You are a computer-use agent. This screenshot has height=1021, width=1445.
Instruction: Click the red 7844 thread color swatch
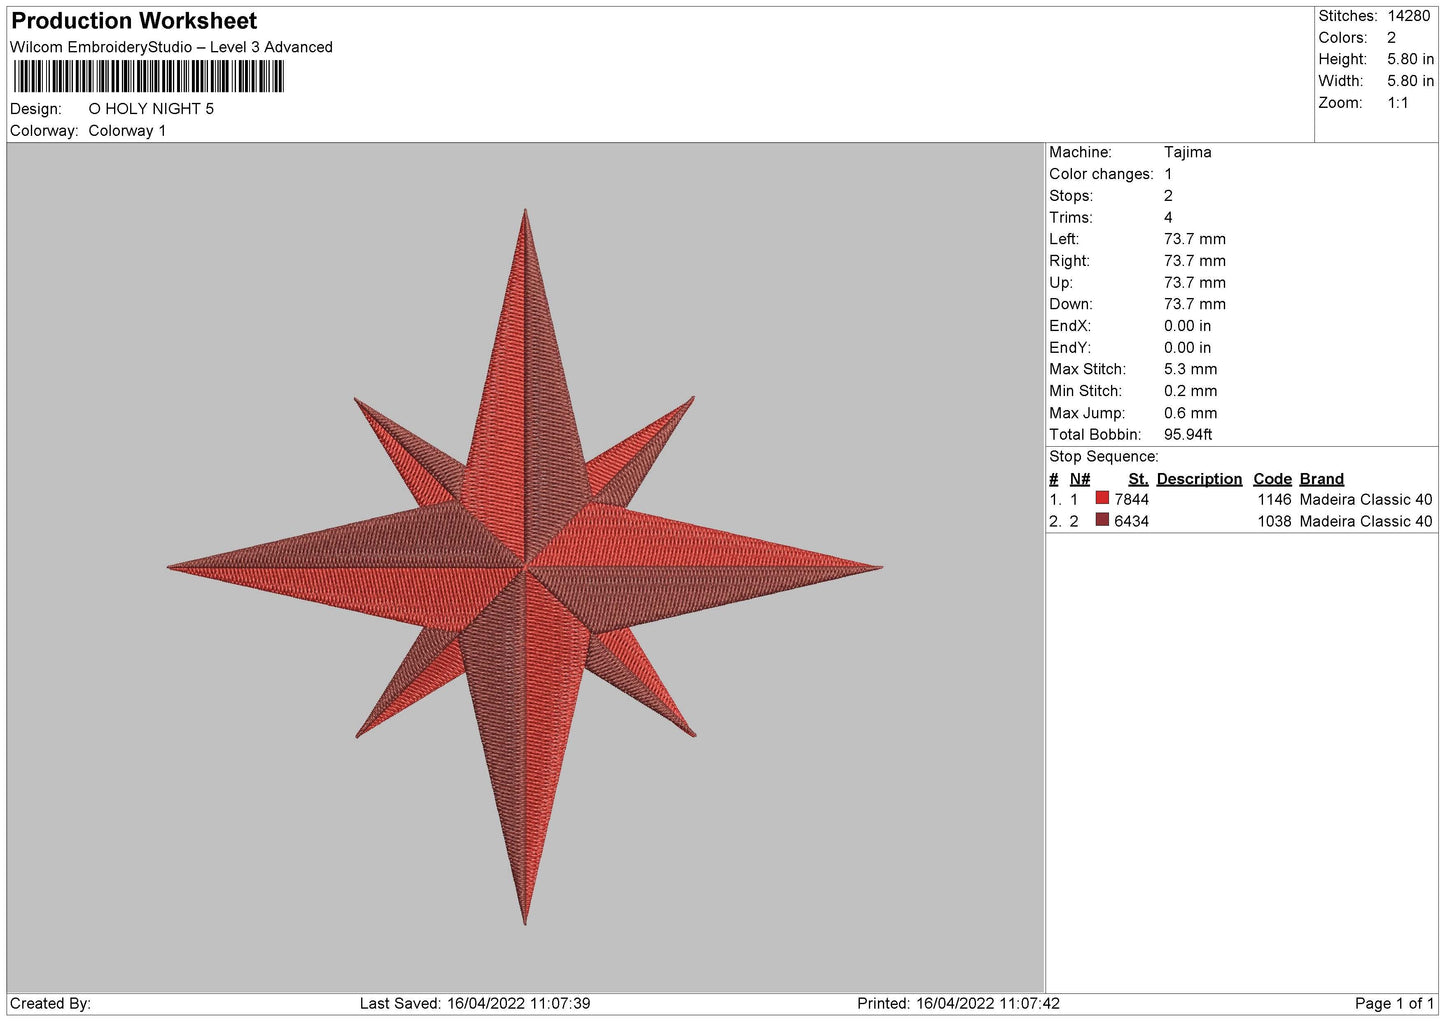[x=1102, y=498]
